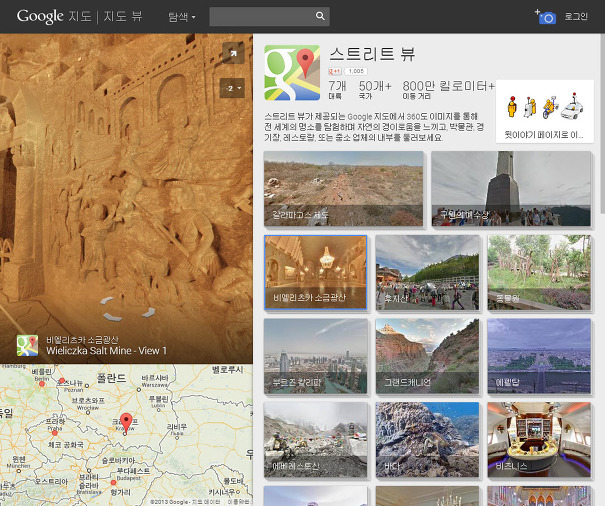The image size is (605, 506).
Task: Click the Google Maps icon by Wieliczka title
Action: [x=28, y=346]
